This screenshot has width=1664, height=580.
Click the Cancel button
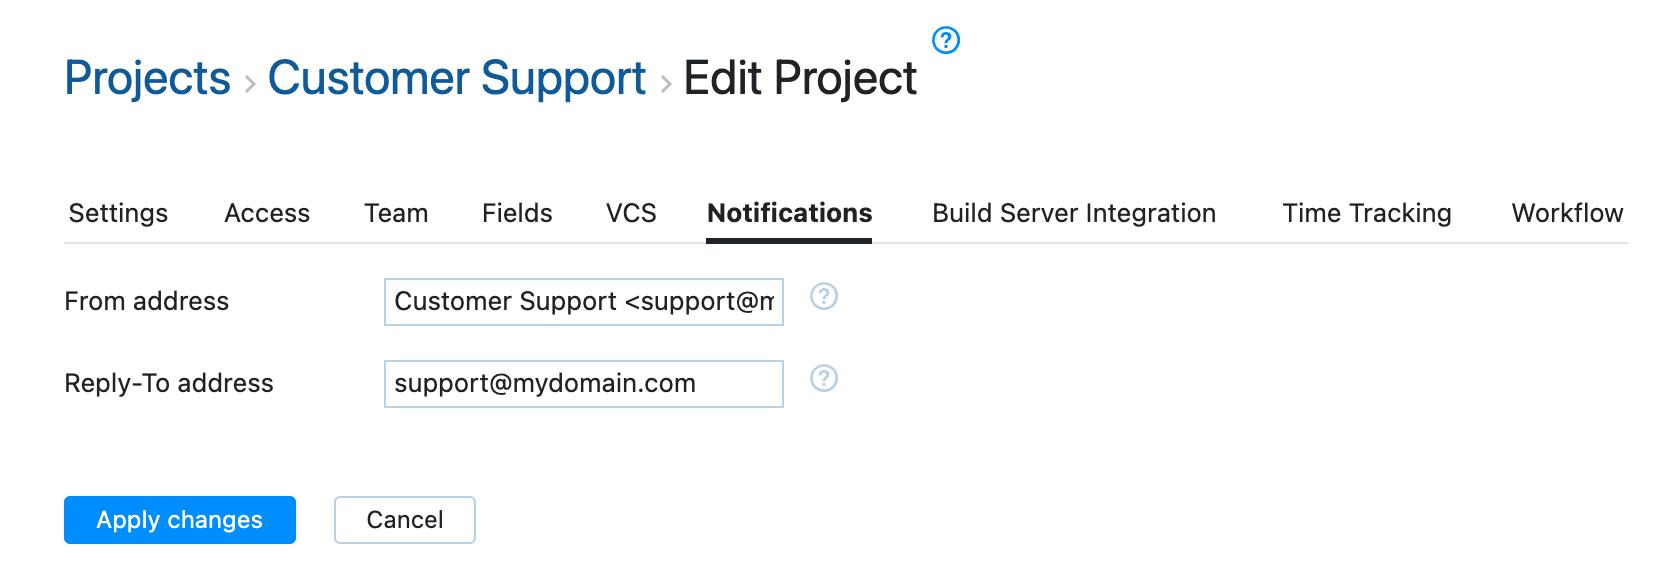click(404, 520)
